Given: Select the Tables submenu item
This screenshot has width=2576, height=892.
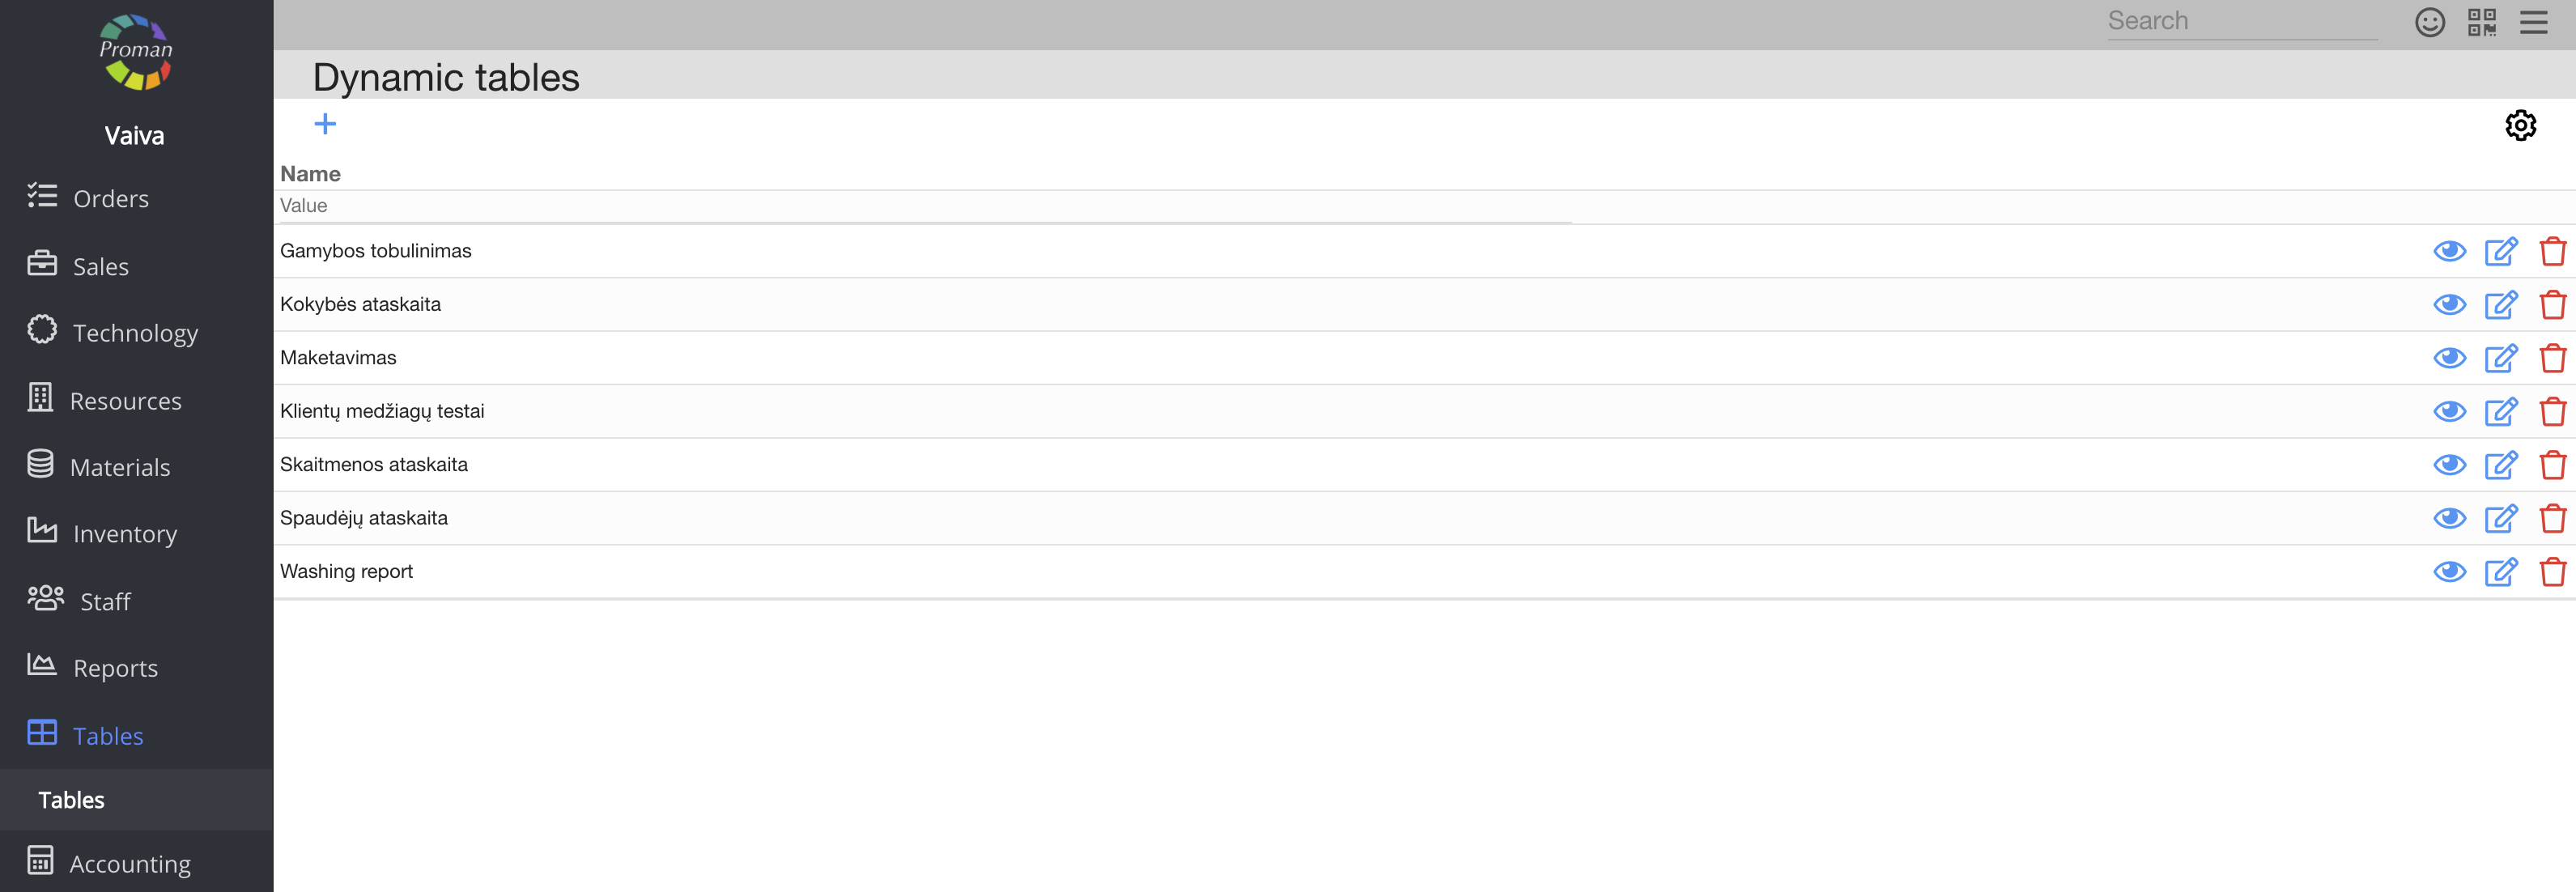Looking at the screenshot, I should tap(72, 800).
